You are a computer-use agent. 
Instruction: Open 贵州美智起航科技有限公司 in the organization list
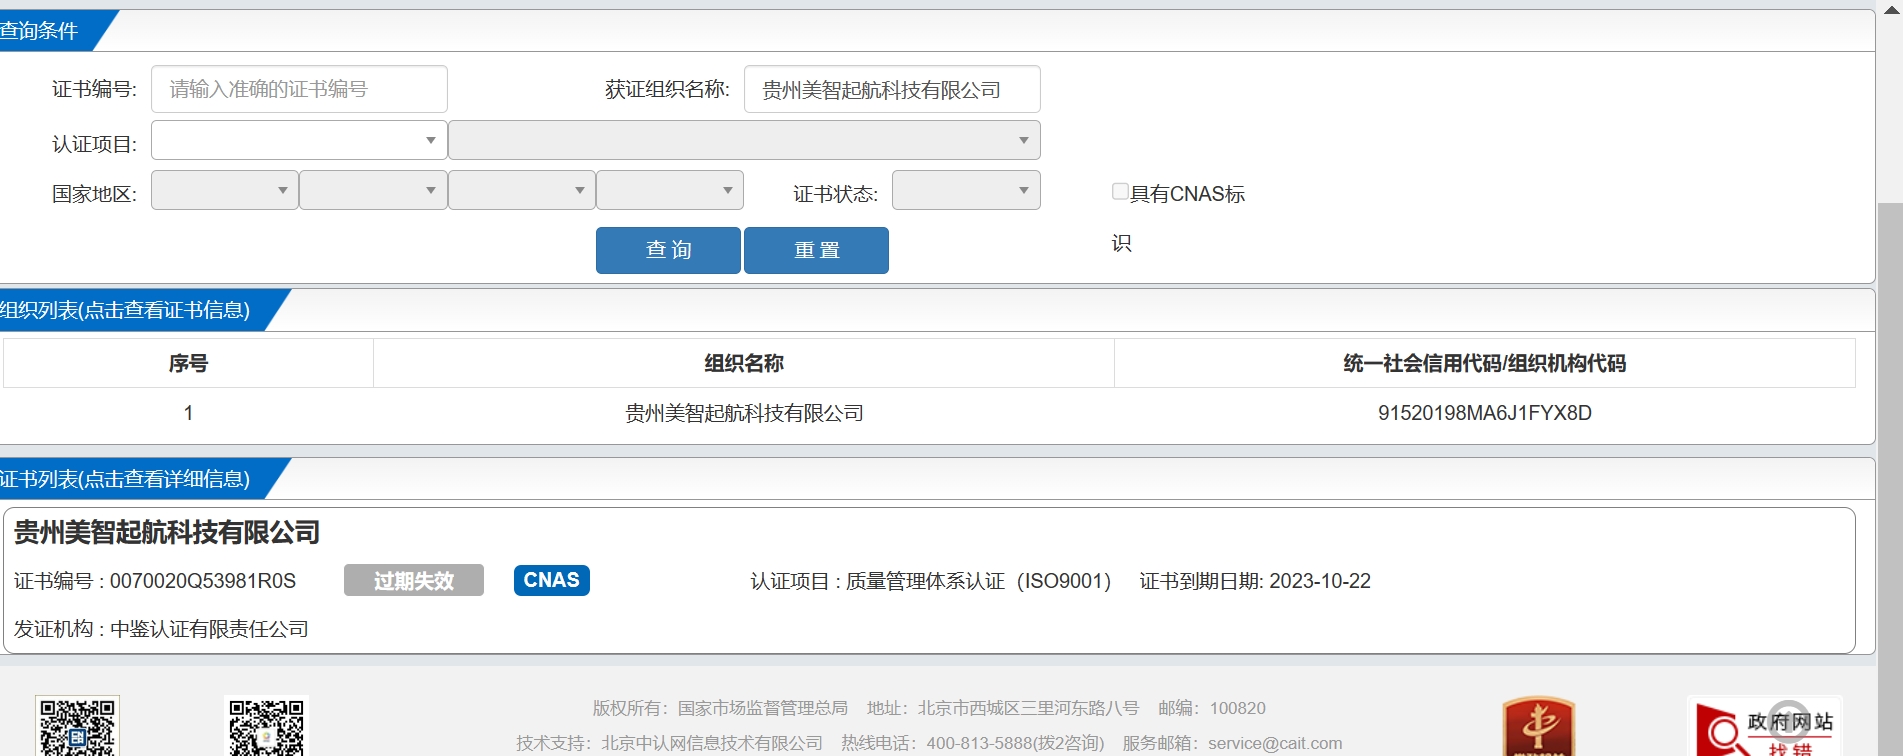(744, 413)
